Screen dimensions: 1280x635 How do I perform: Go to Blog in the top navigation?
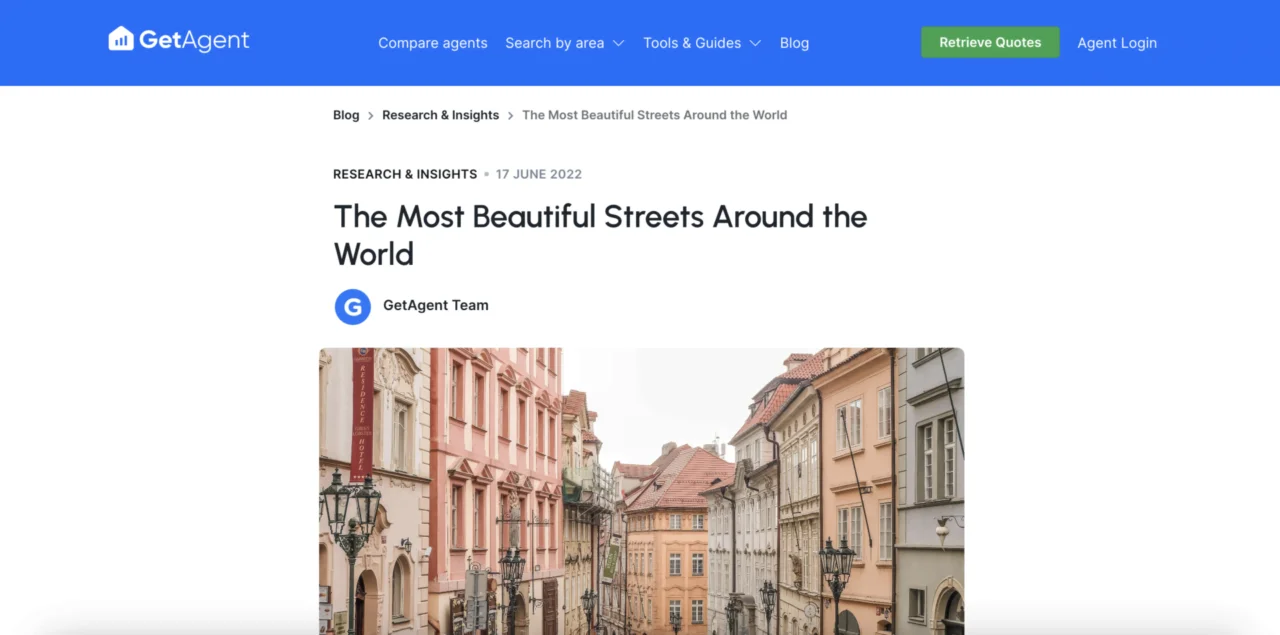tap(794, 43)
